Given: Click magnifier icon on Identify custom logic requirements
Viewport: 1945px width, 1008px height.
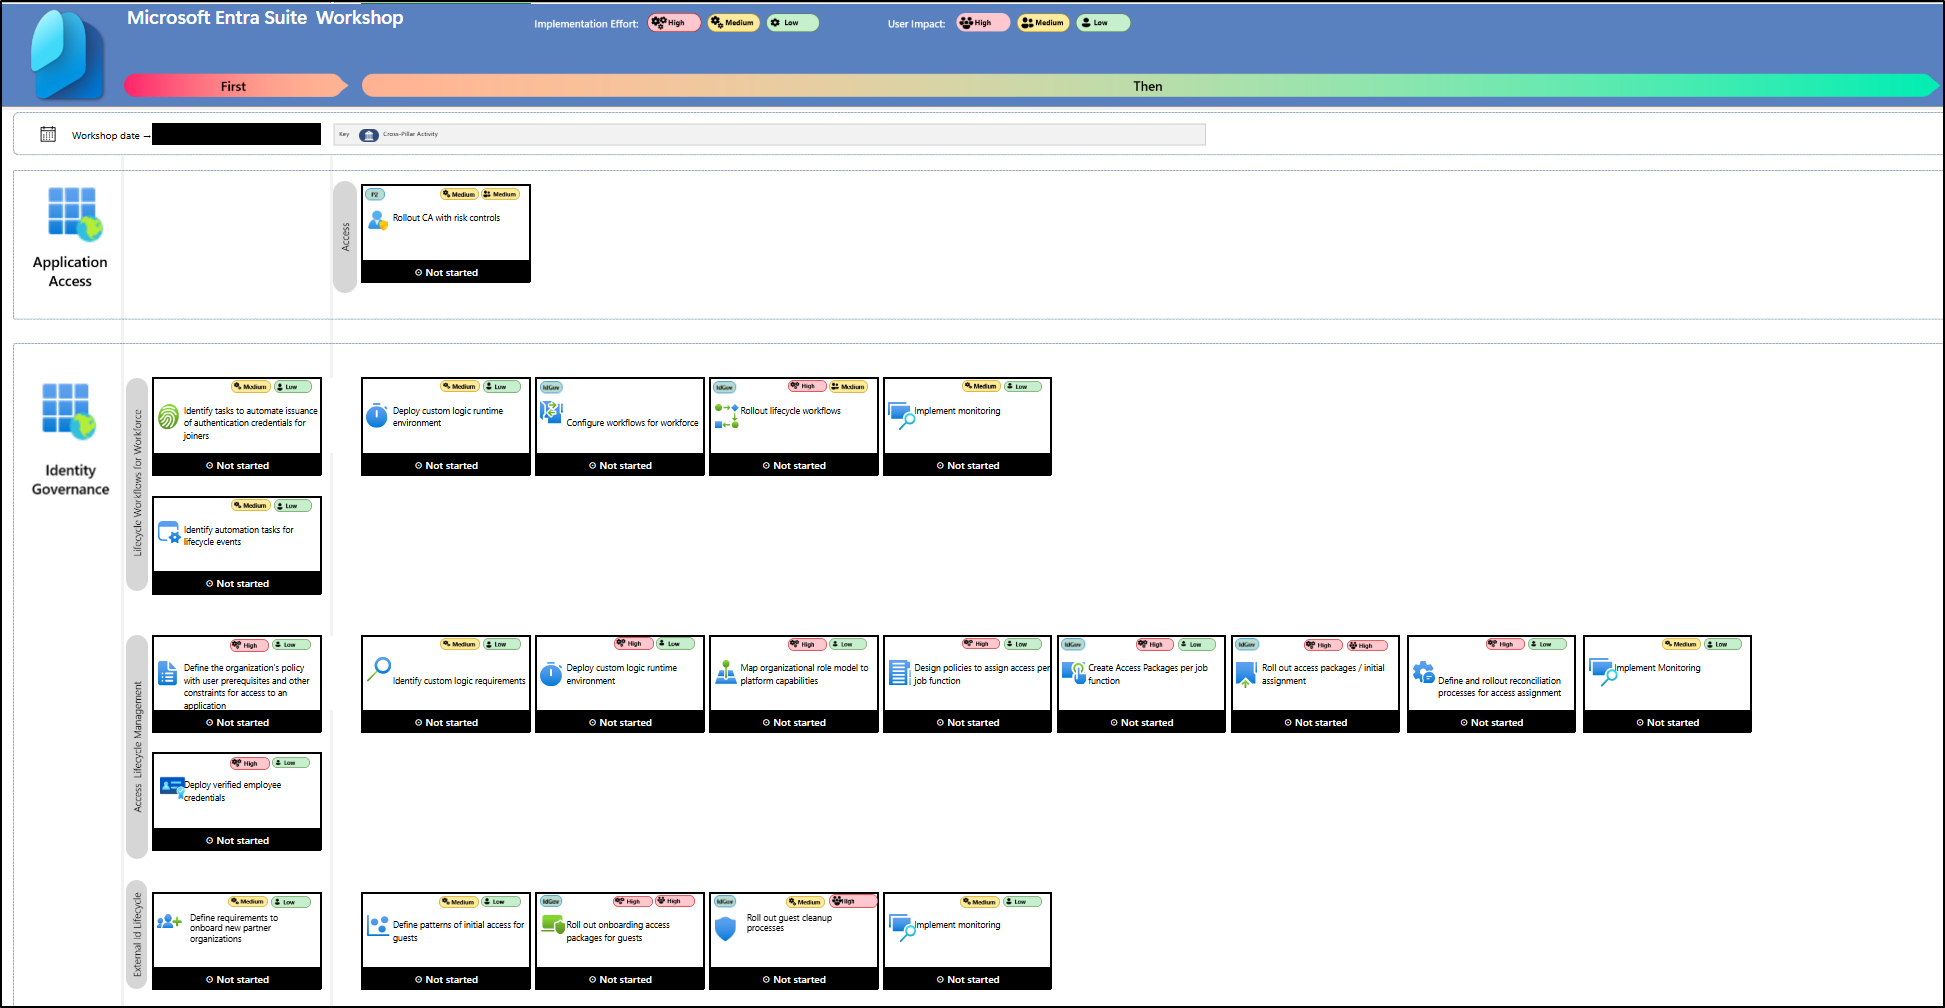Looking at the screenshot, I should pyautogui.click(x=379, y=669).
